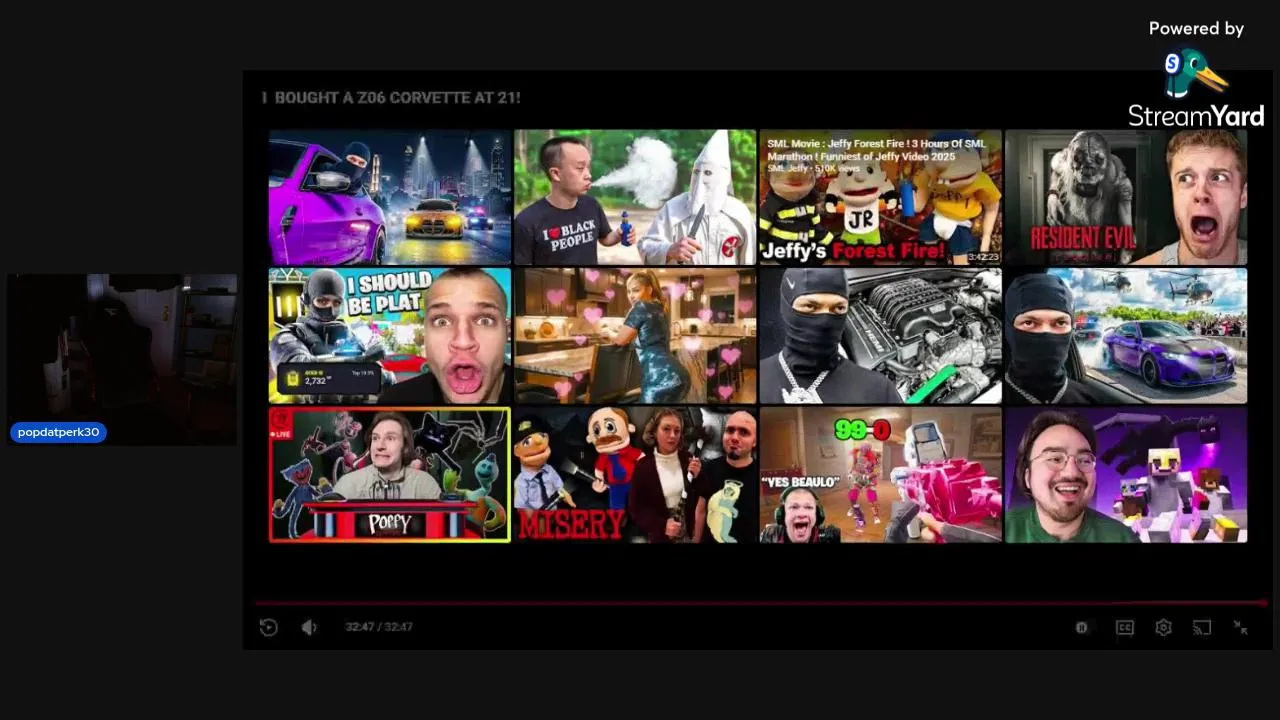Toggle closed captions (CC)
1280x720 pixels.
click(1125, 627)
